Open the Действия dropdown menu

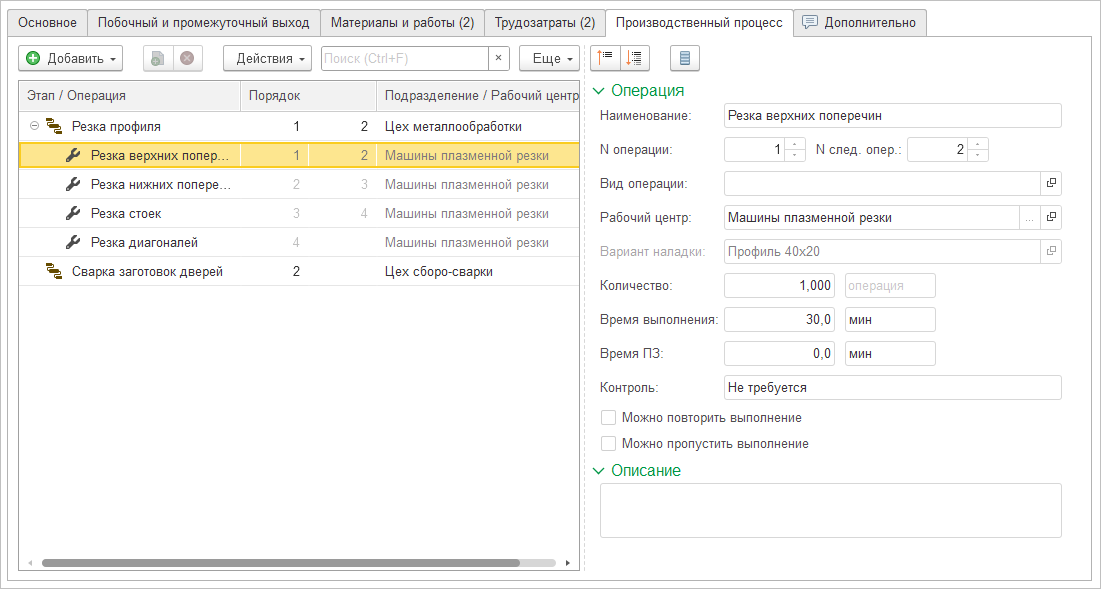[267, 59]
